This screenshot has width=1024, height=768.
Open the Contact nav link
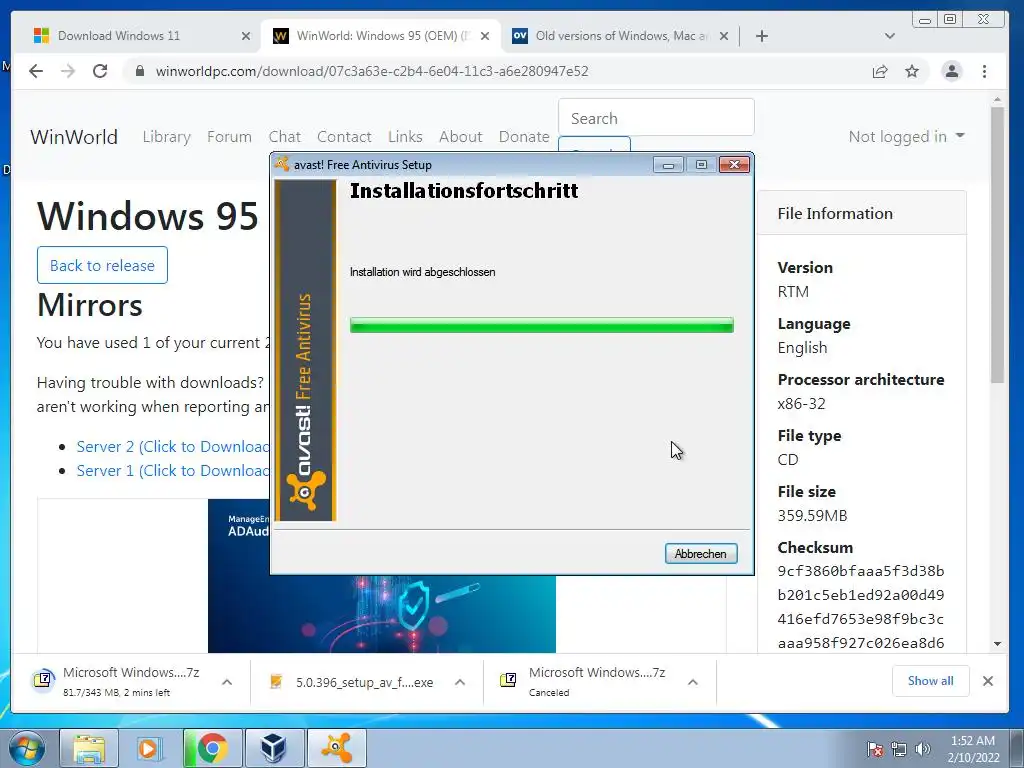[x=344, y=136]
